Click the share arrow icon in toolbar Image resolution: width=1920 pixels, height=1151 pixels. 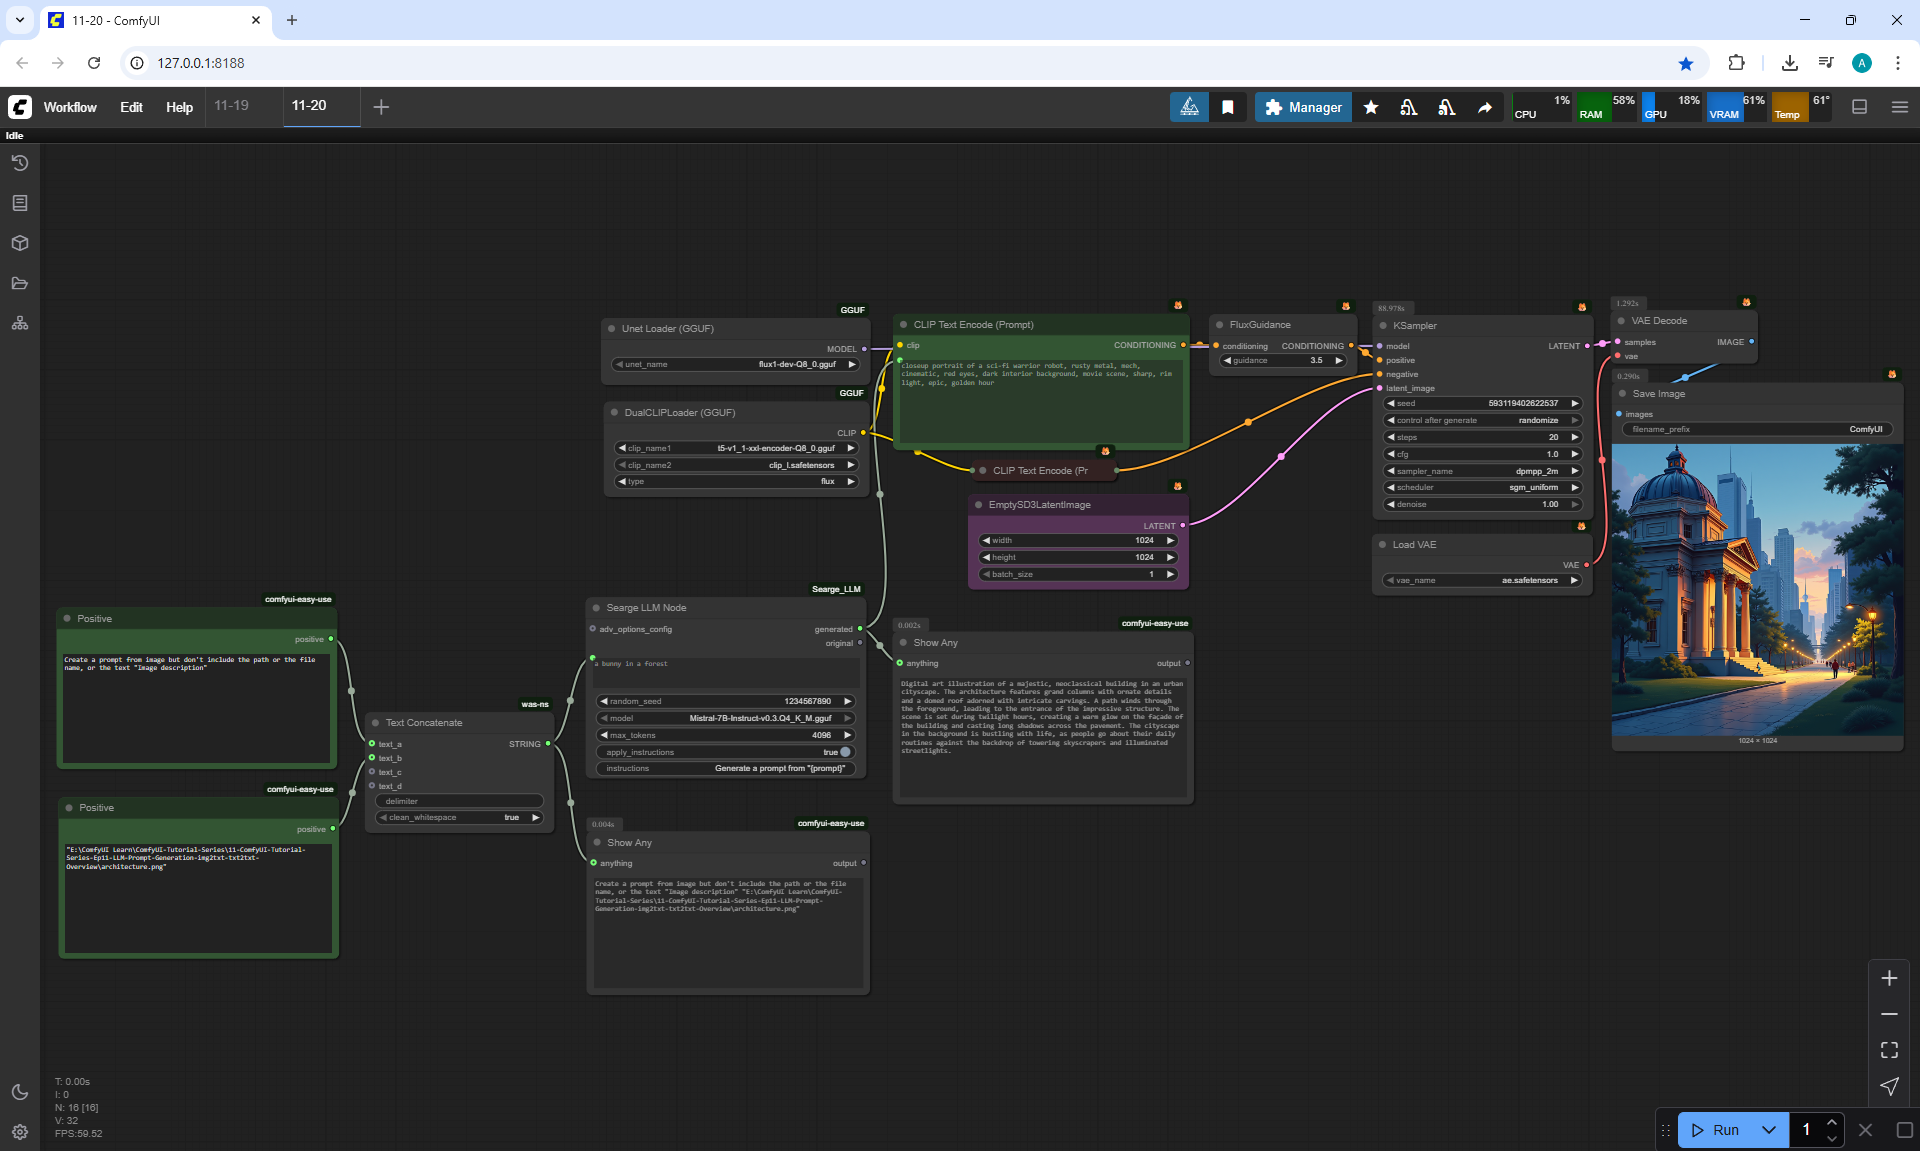point(1485,107)
